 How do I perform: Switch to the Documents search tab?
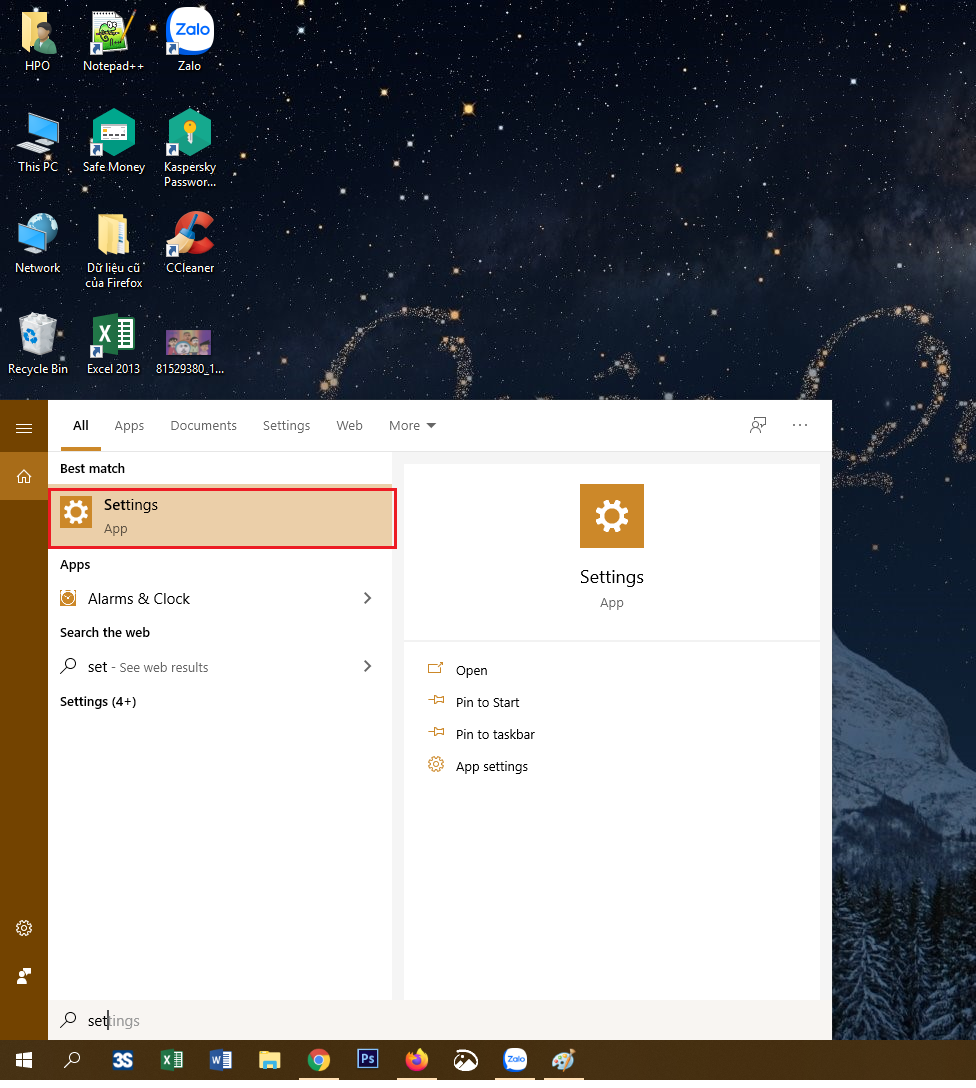203,425
